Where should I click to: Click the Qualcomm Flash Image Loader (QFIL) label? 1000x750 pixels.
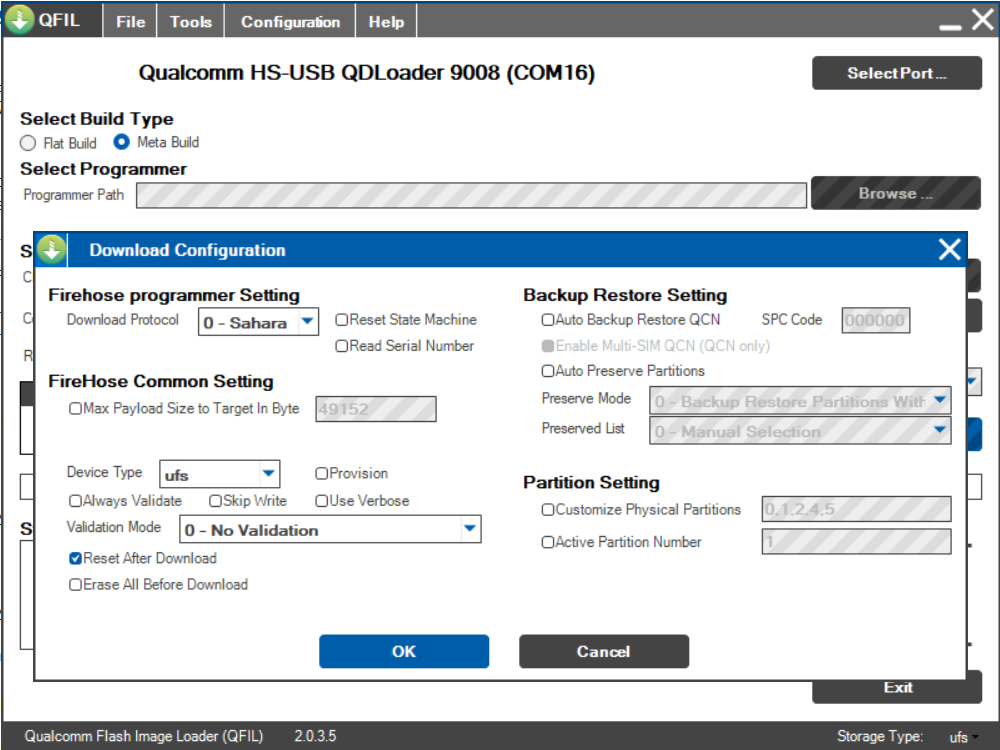point(143,736)
